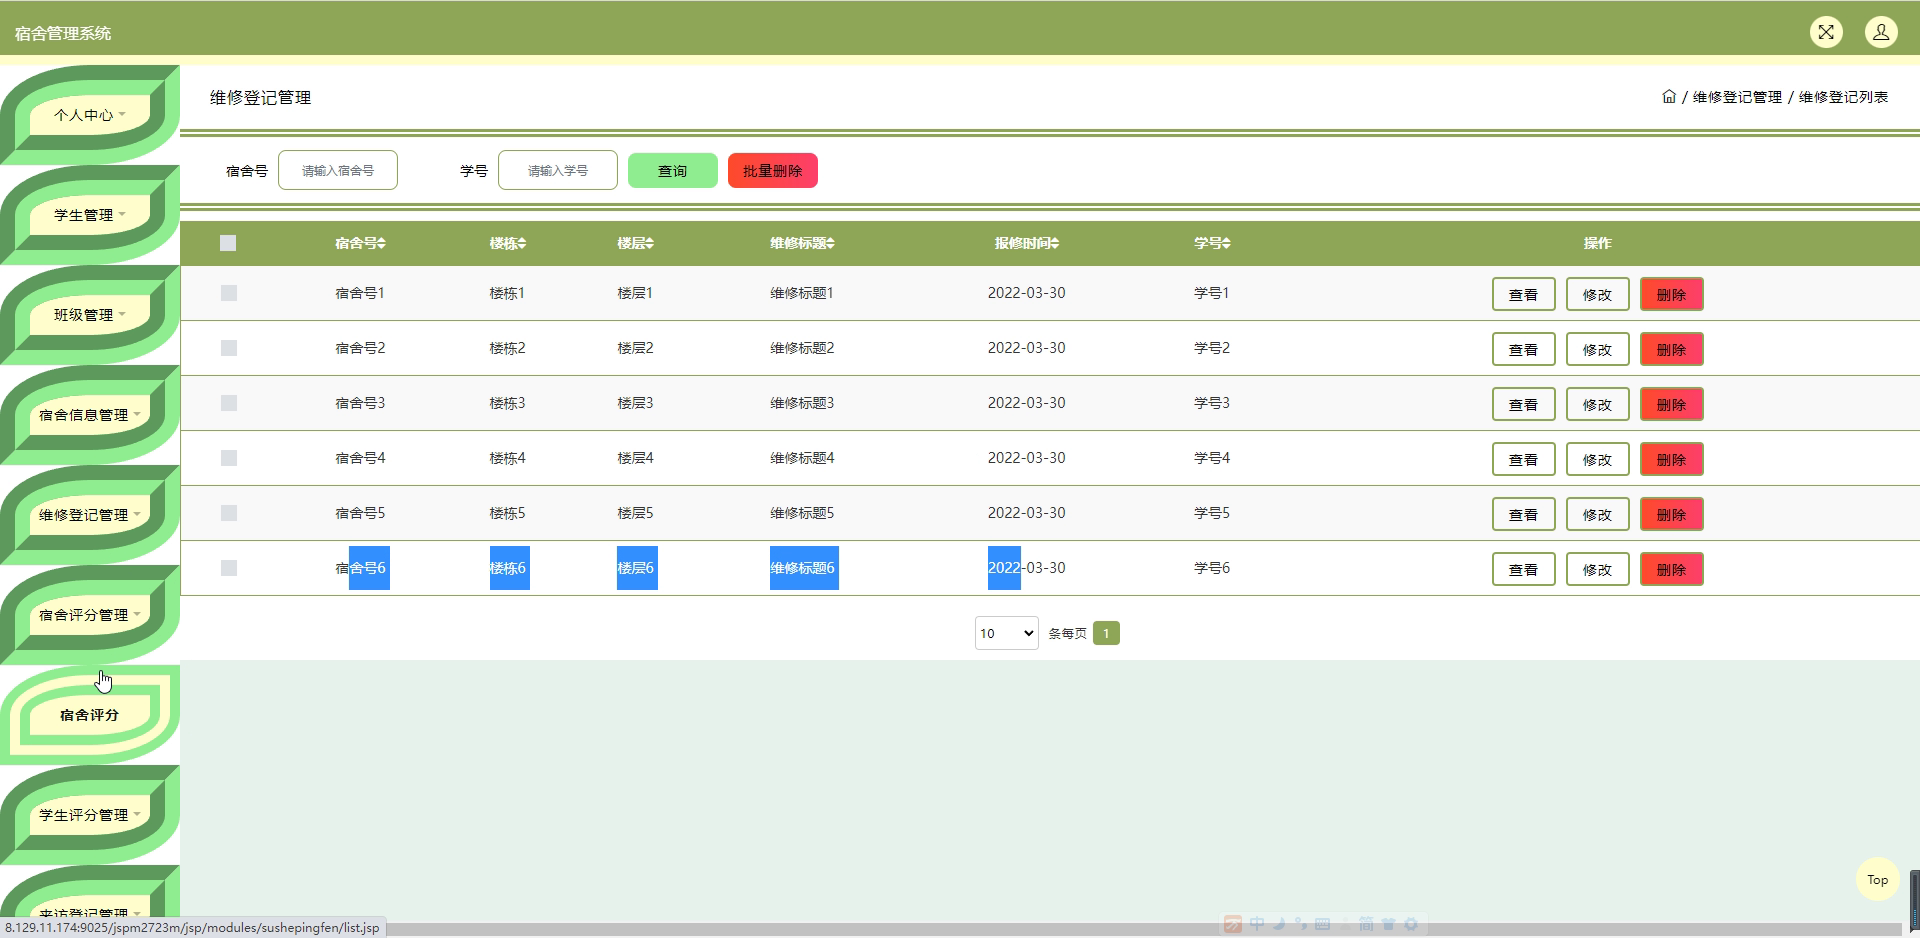The image size is (1920, 938).
Task: Open the user profile icon
Action: [1881, 32]
